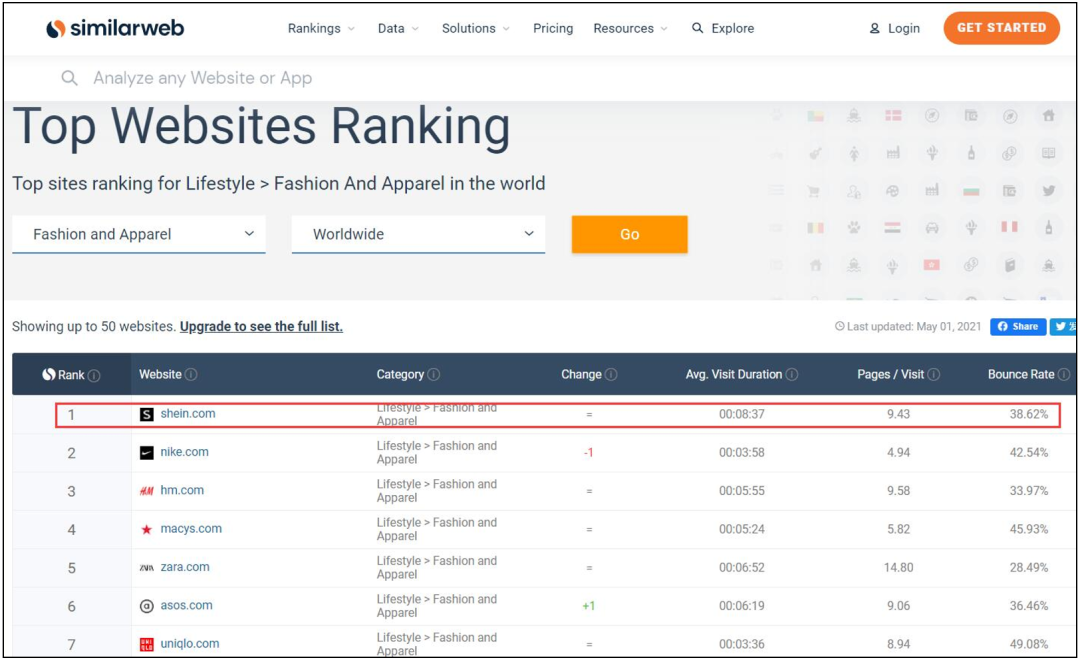Open the shein.com link
Screen dimensions: 1080x662
pos(188,413)
